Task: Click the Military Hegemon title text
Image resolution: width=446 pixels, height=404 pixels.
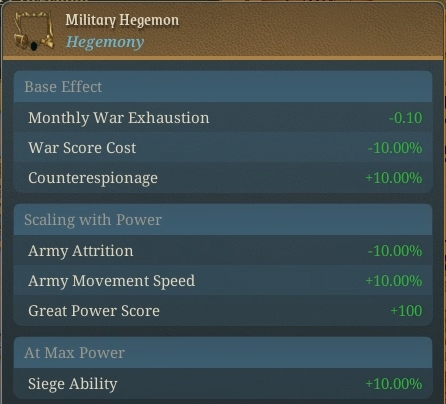Action: 122,20
